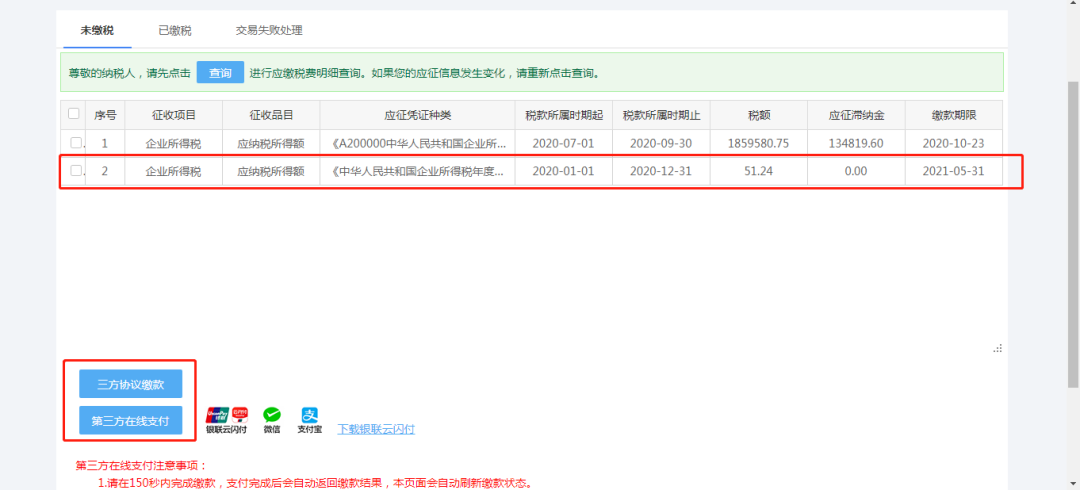Click the page vertical scrollbar

coord(1073,234)
